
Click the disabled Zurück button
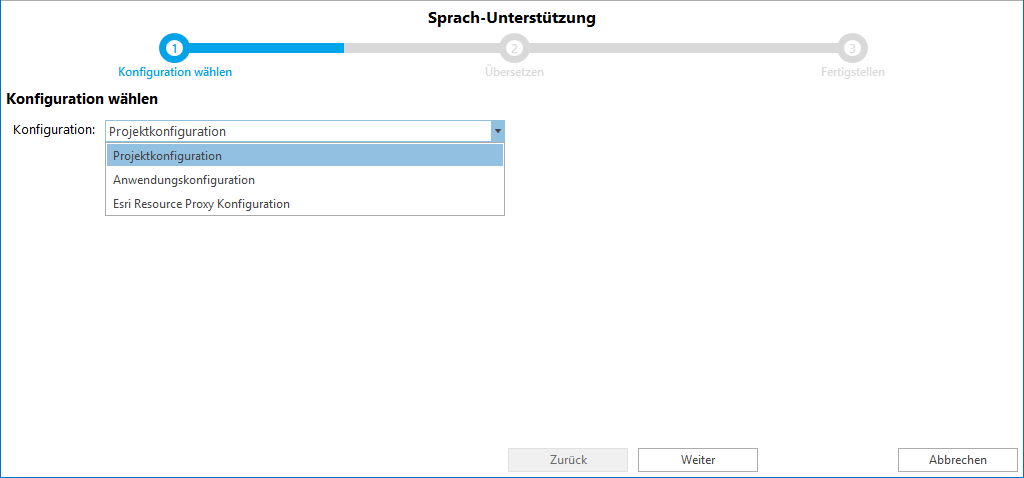(x=568, y=460)
